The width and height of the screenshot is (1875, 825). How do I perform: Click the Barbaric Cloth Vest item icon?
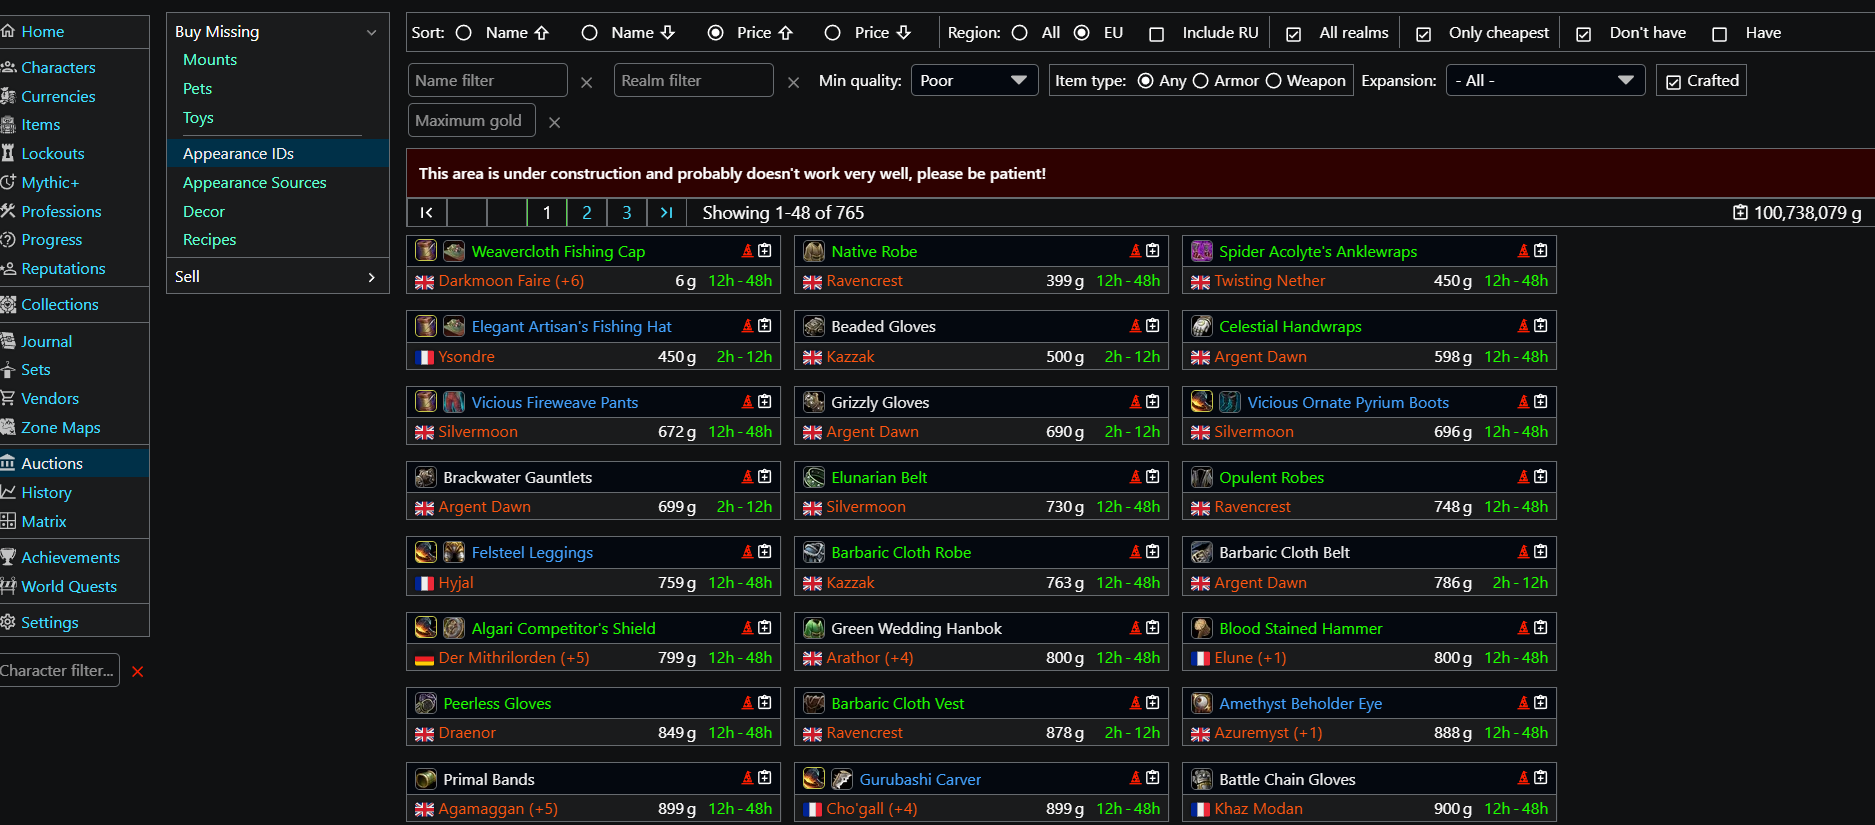click(x=814, y=703)
